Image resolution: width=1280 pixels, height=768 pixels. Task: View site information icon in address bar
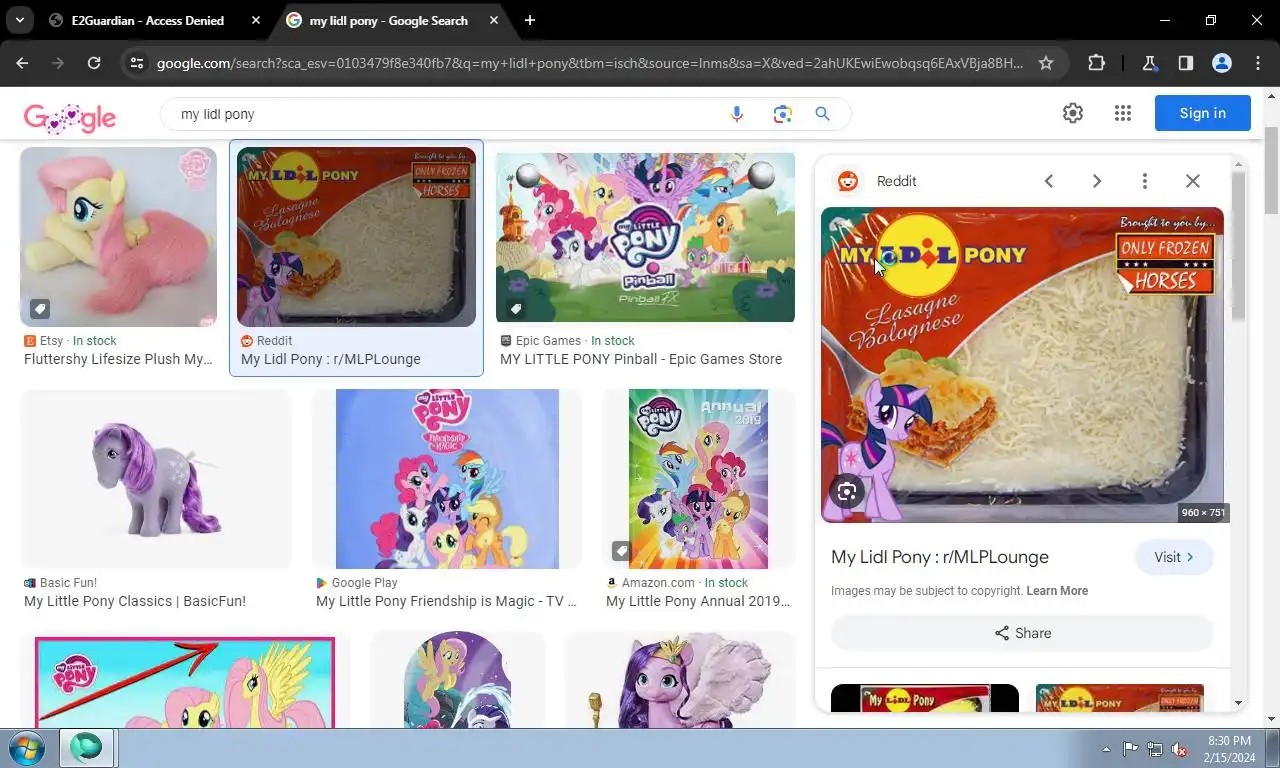click(x=137, y=63)
